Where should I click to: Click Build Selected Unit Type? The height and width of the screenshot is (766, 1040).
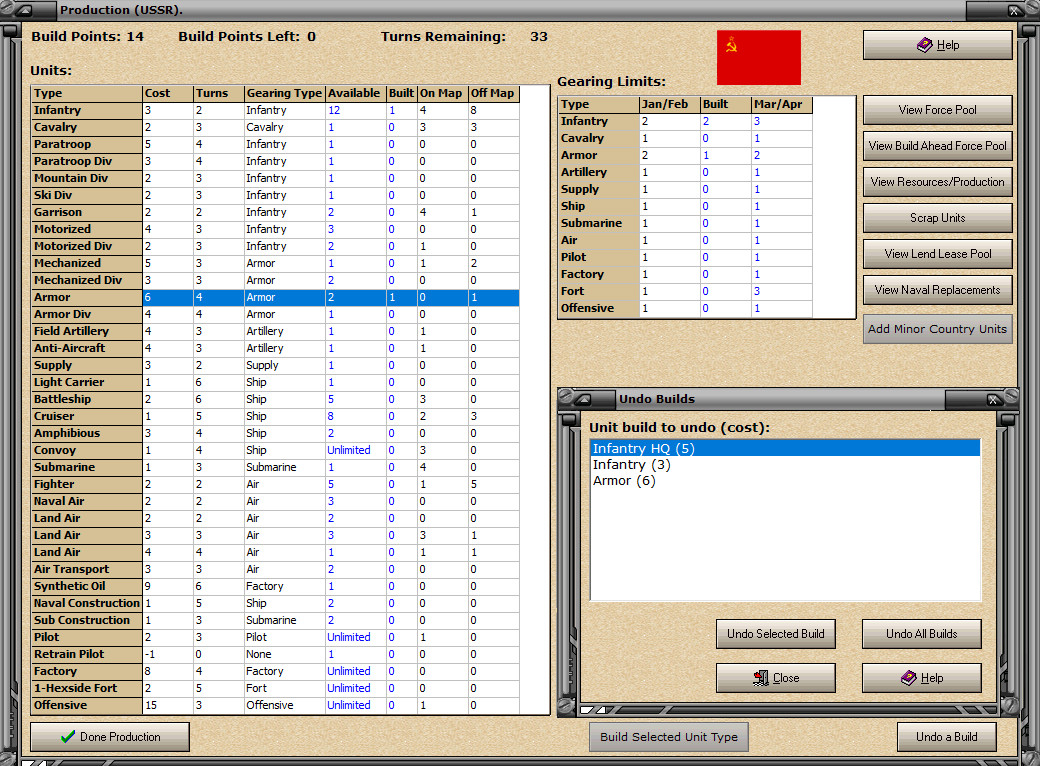[668, 736]
